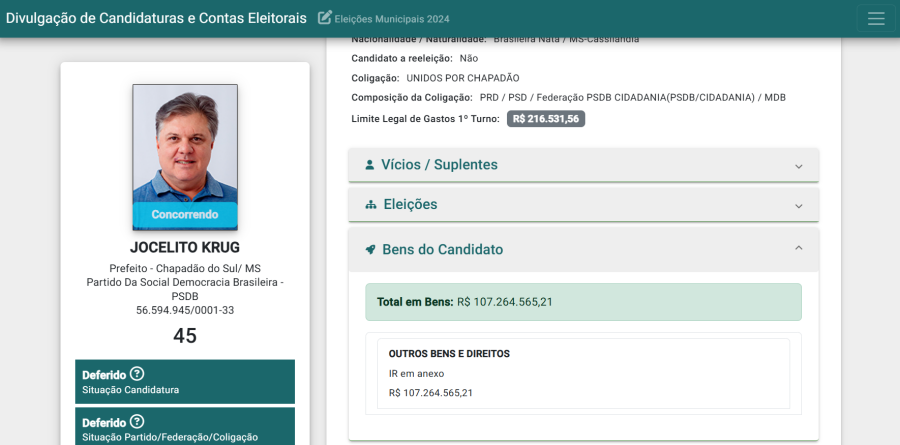900x445 pixels.
Task: Click the coalition name UNIDOS POR CHAPADÃO
Action: [463, 78]
